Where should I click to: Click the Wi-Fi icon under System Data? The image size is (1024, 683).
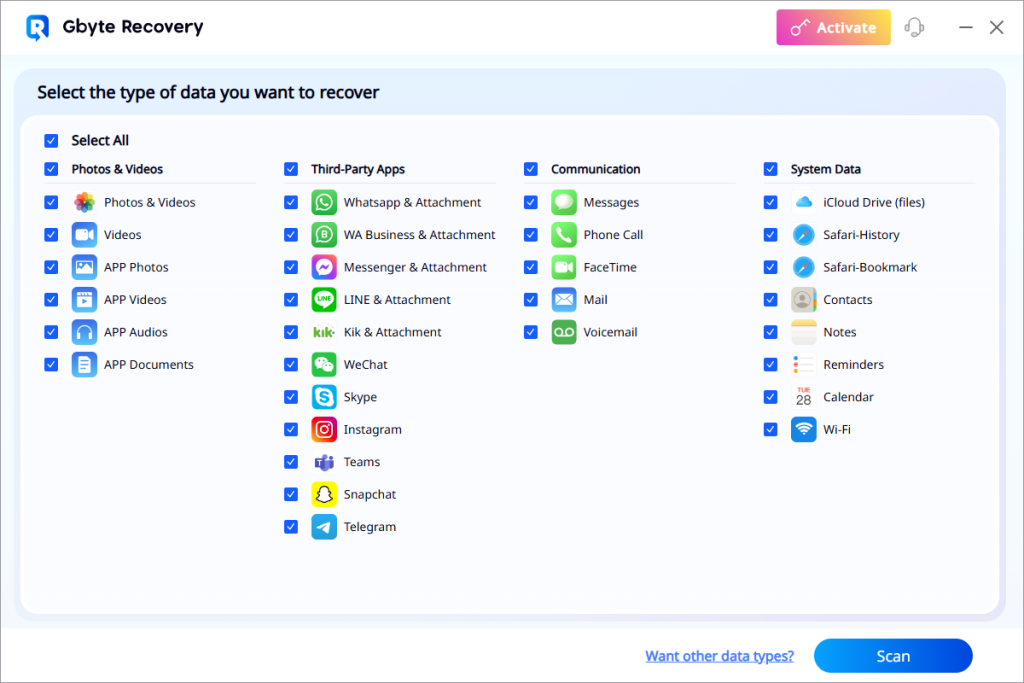[x=803, y=429]
